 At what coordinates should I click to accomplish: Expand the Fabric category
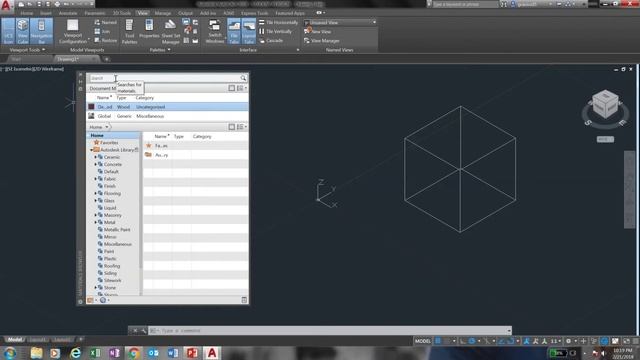(x=96, y=179)
